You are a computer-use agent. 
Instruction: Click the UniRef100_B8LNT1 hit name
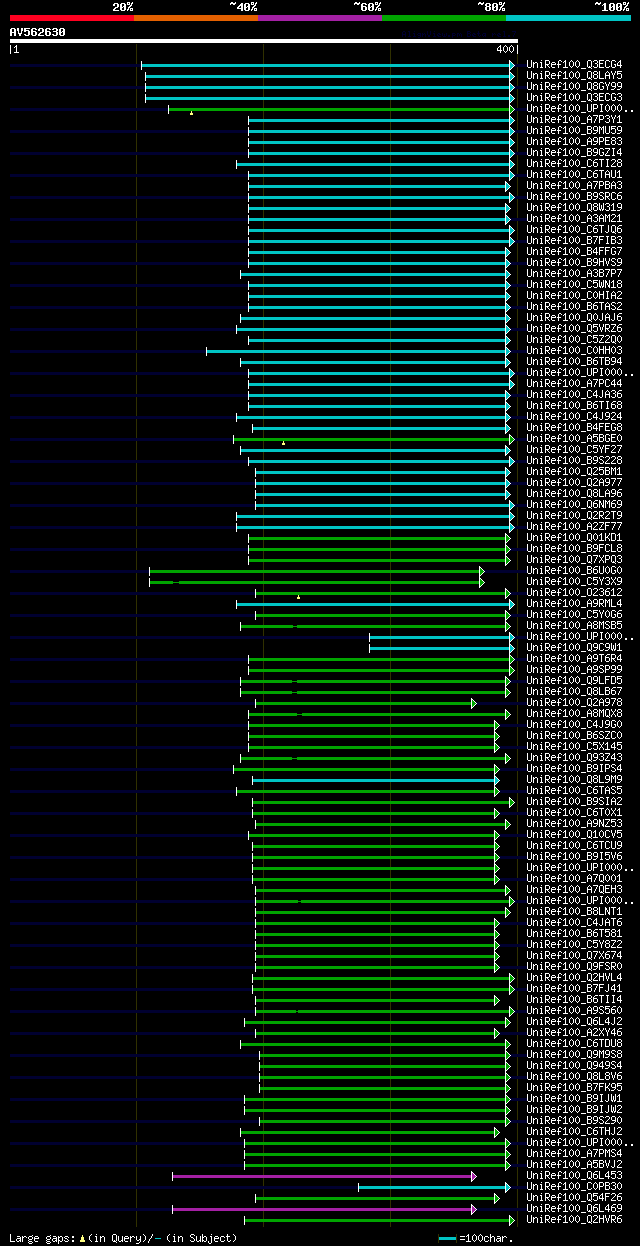pyautogui.click(x=574, y=912)
